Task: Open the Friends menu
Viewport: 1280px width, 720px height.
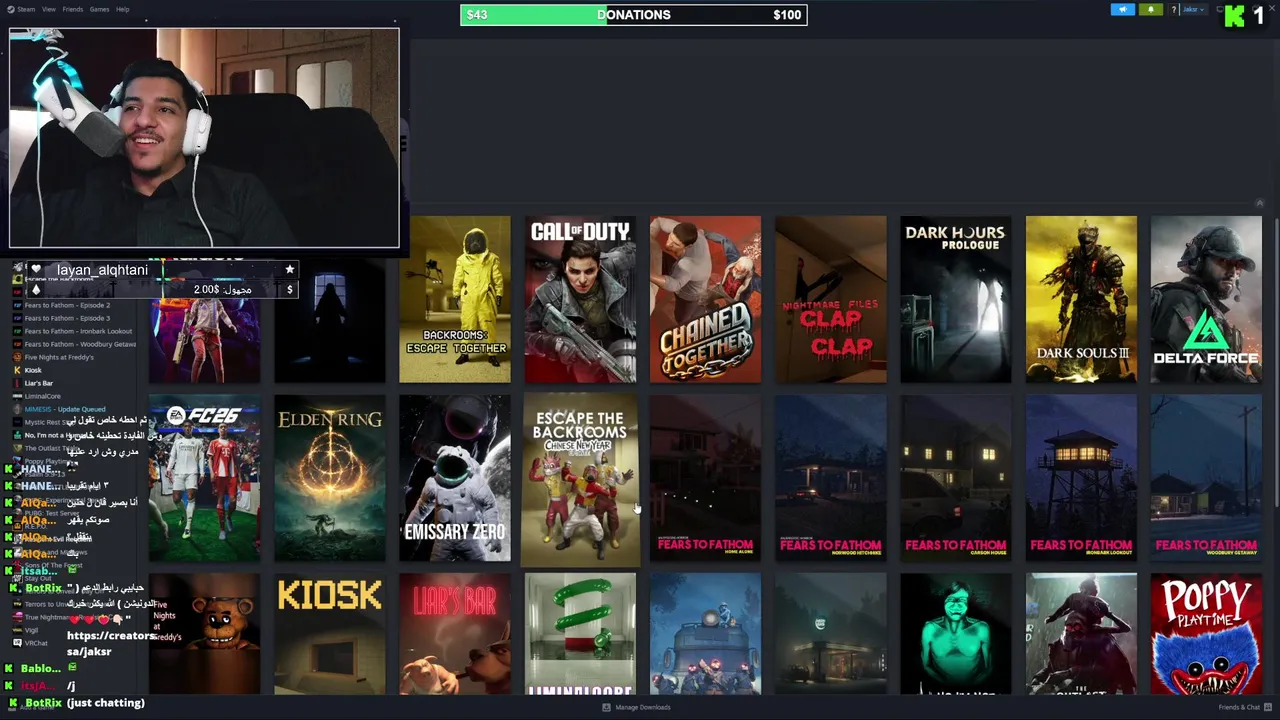Action: [x=73, y=9]
